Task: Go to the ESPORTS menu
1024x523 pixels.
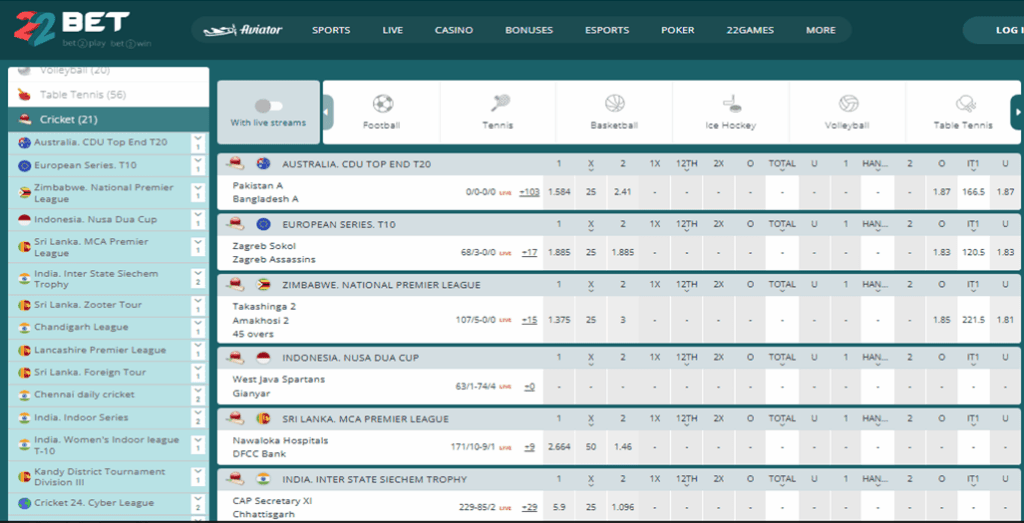Action: 606,30
